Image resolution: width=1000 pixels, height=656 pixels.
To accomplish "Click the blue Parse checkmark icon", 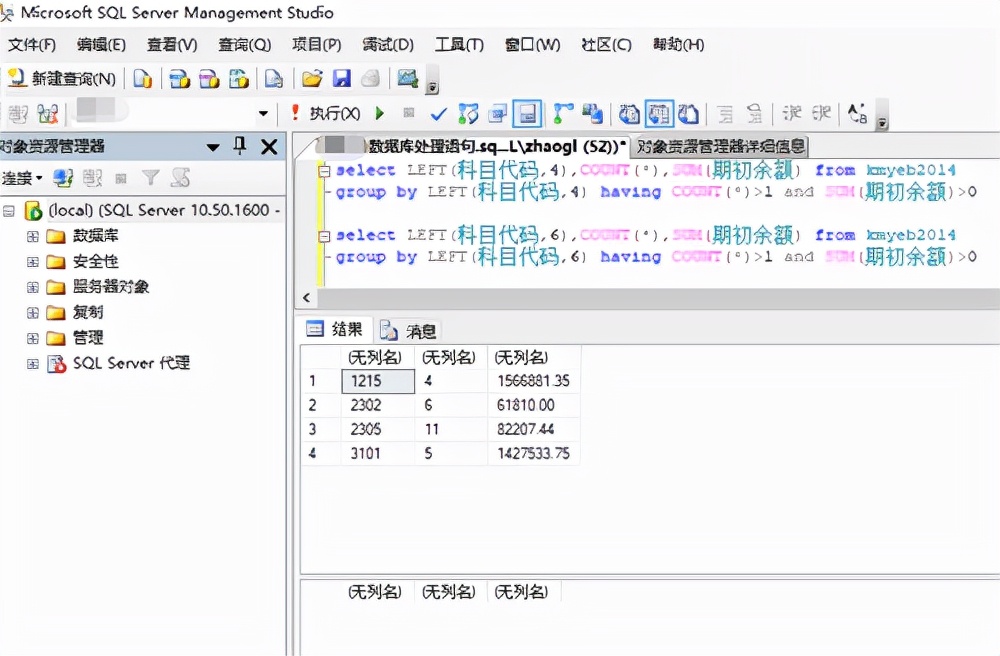I will click(x=437, y=113).
